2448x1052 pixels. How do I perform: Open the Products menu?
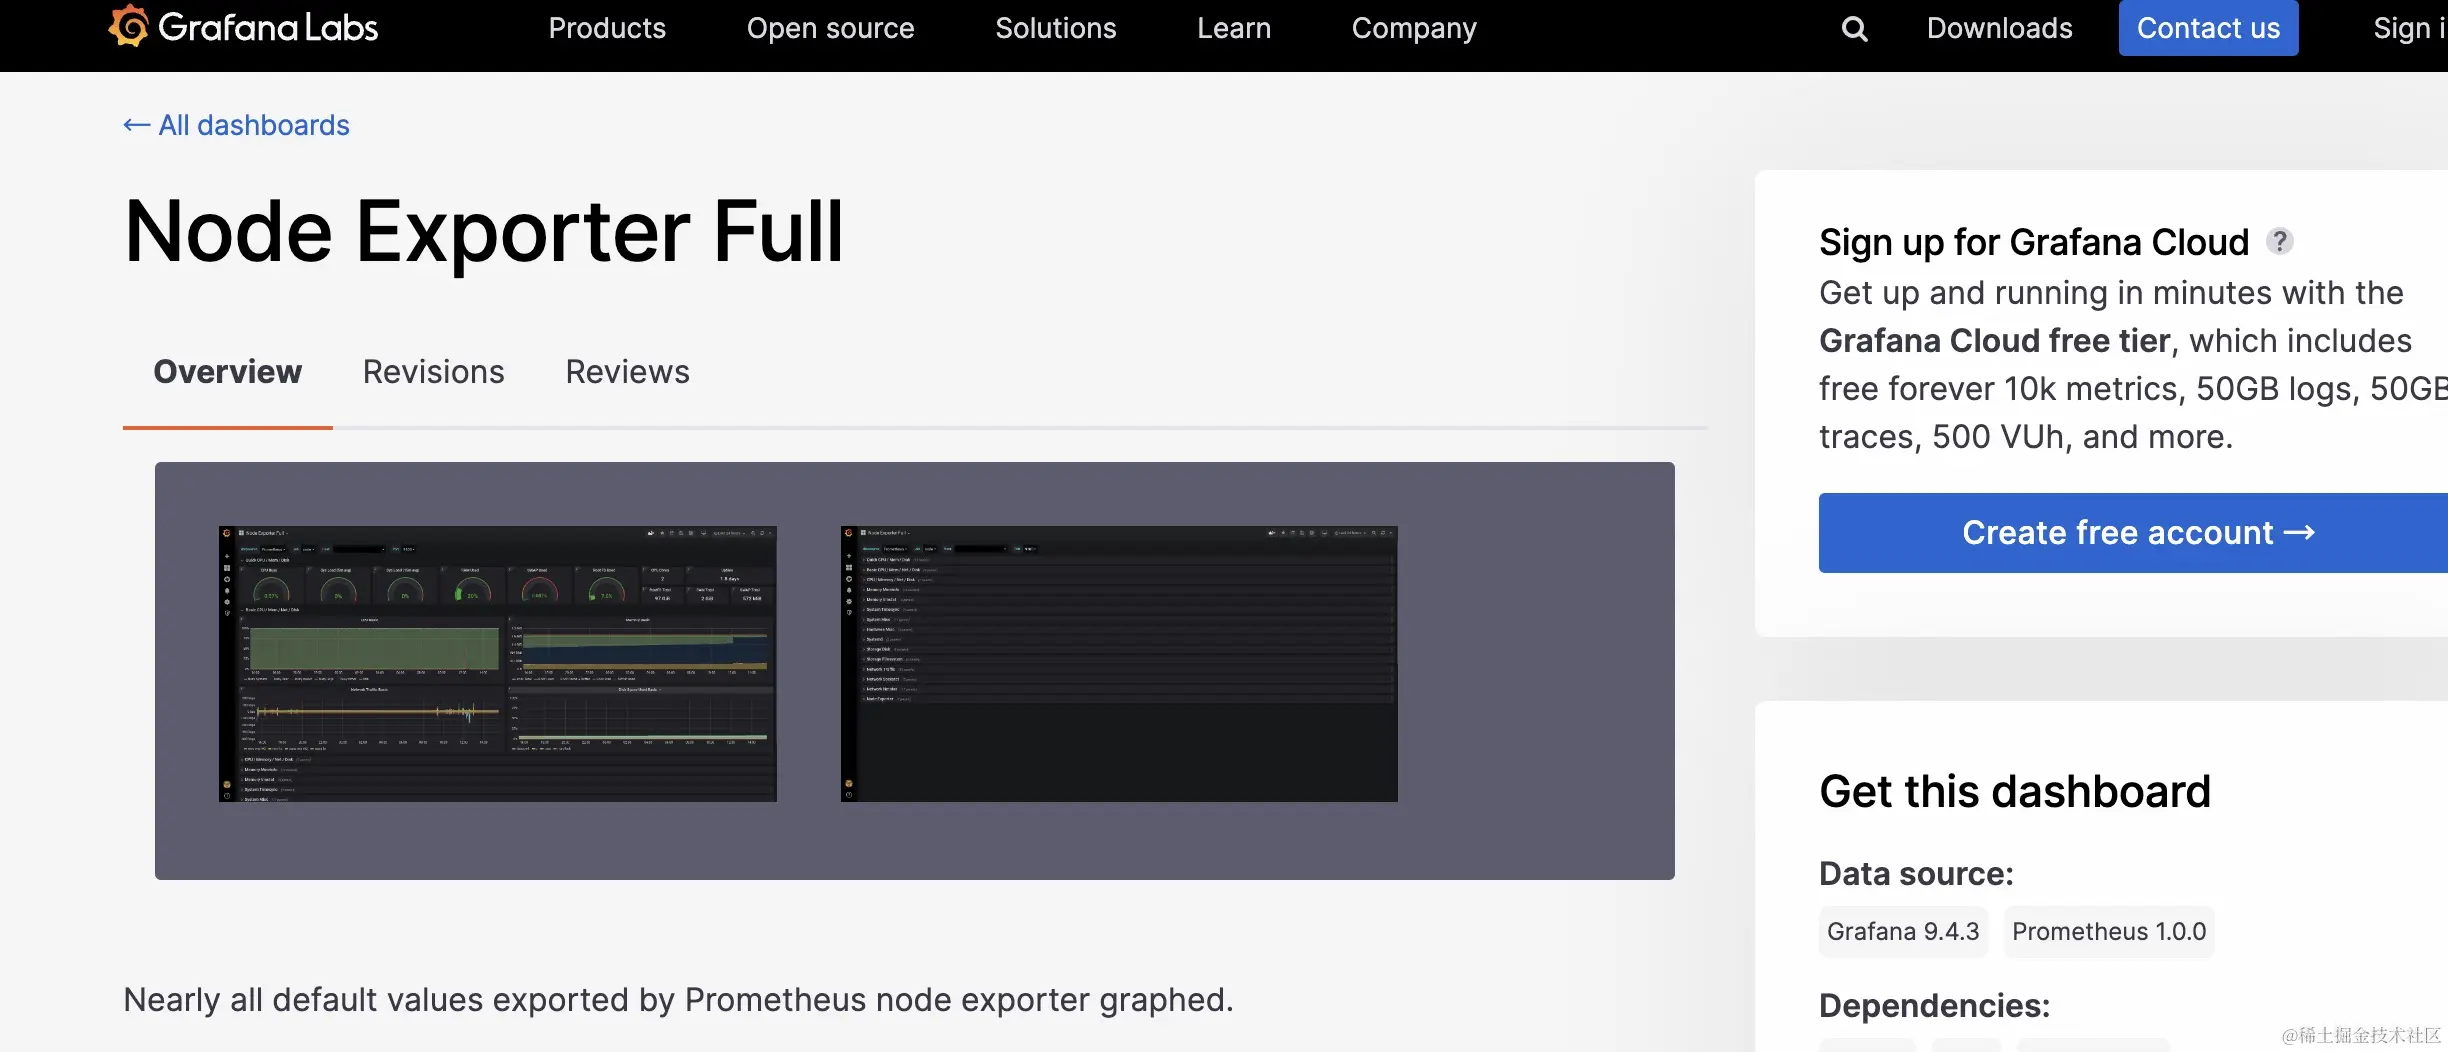pos(607,28)
